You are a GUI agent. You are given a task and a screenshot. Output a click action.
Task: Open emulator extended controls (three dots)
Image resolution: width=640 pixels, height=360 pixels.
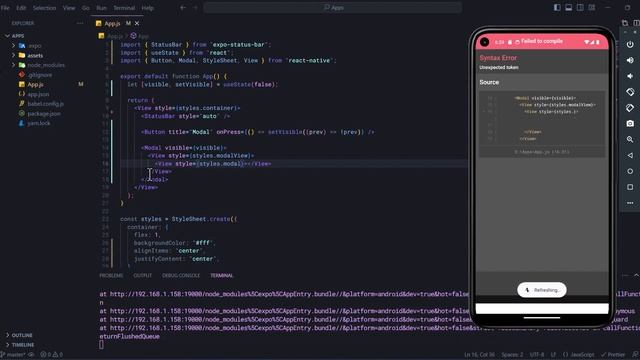click(x=630, y=203)
